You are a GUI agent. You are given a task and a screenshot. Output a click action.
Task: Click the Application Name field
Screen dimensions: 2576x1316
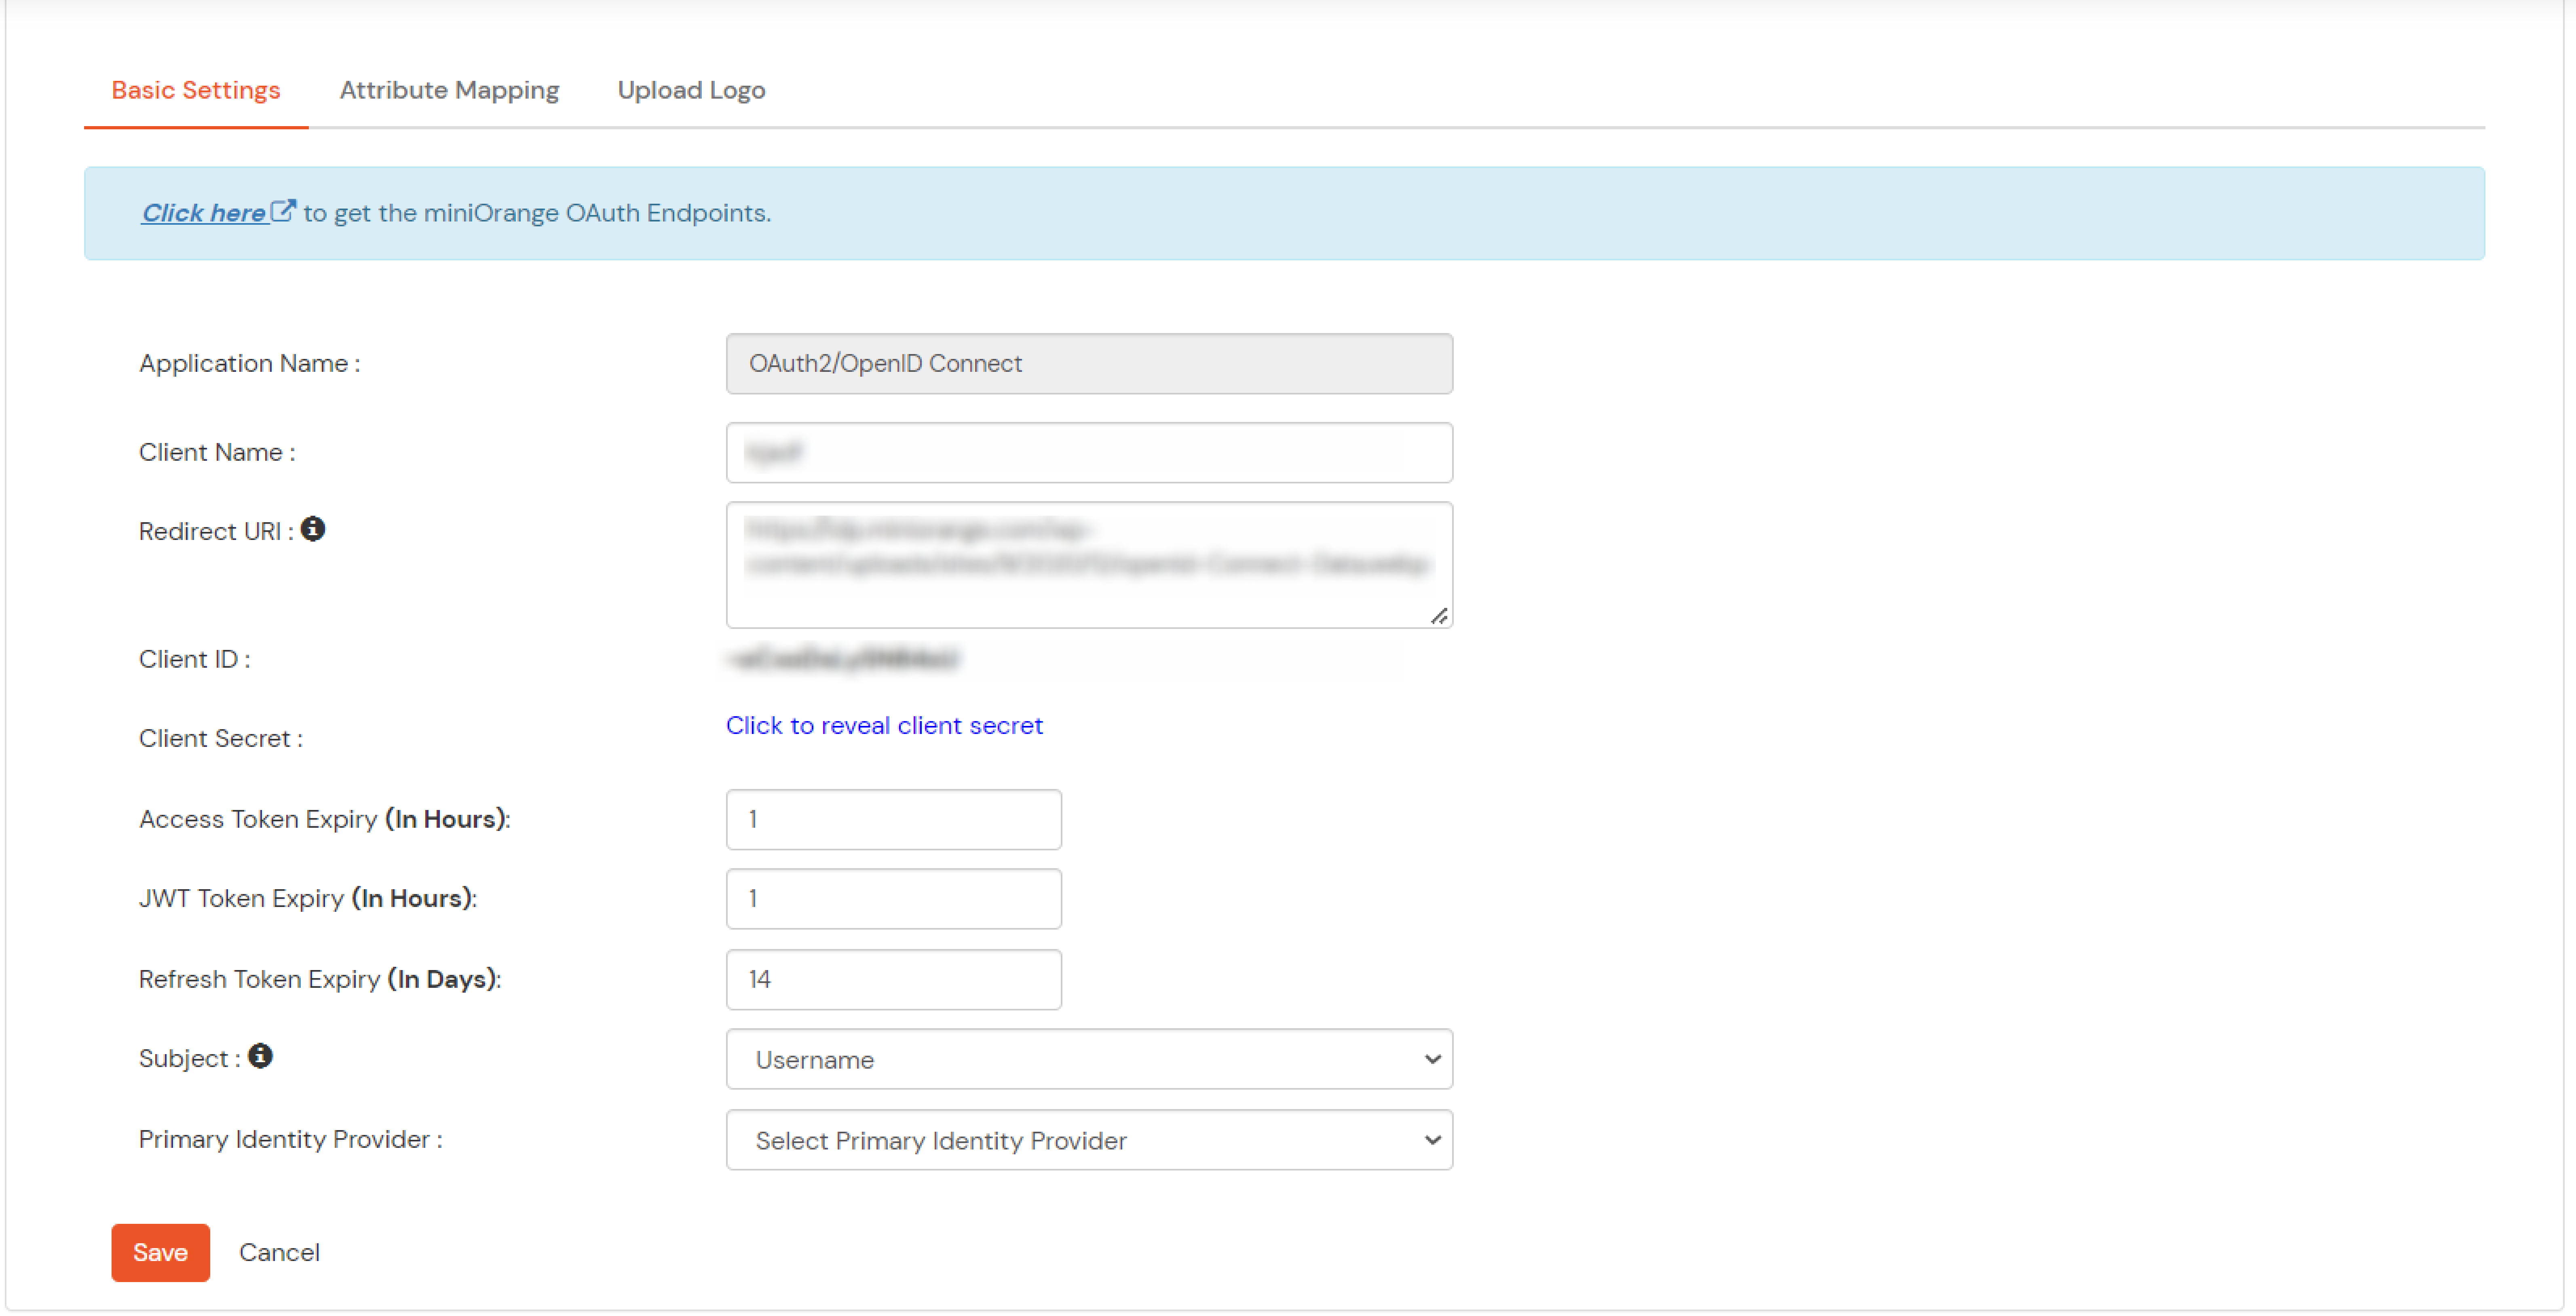(1089, 363)
